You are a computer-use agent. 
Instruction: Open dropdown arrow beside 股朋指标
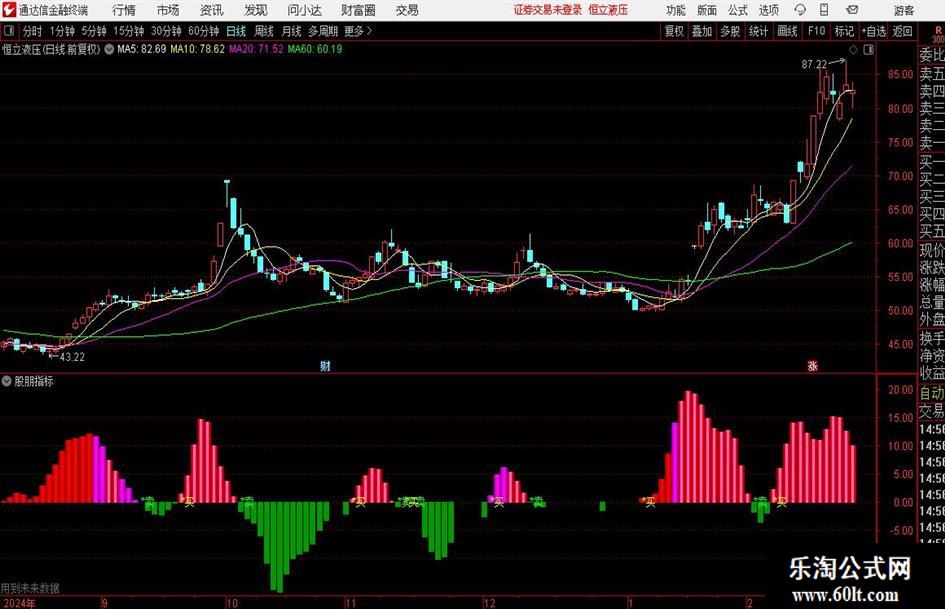point(7,381)
